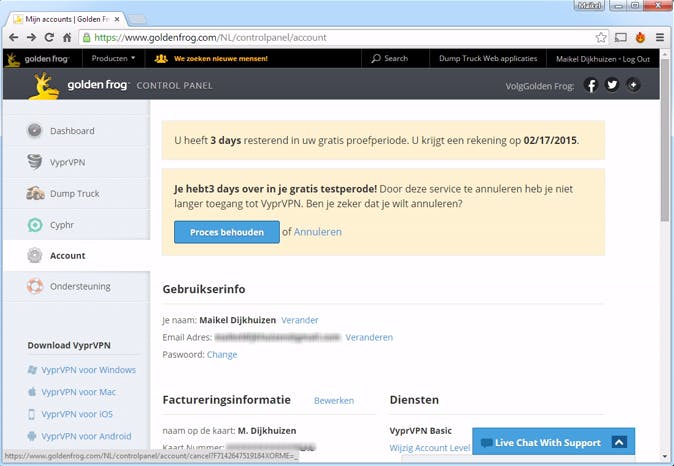Switch to the Mijn accounts browser tab
The height and width of the screenshot is (466, 674).
[x=67, y=19]
